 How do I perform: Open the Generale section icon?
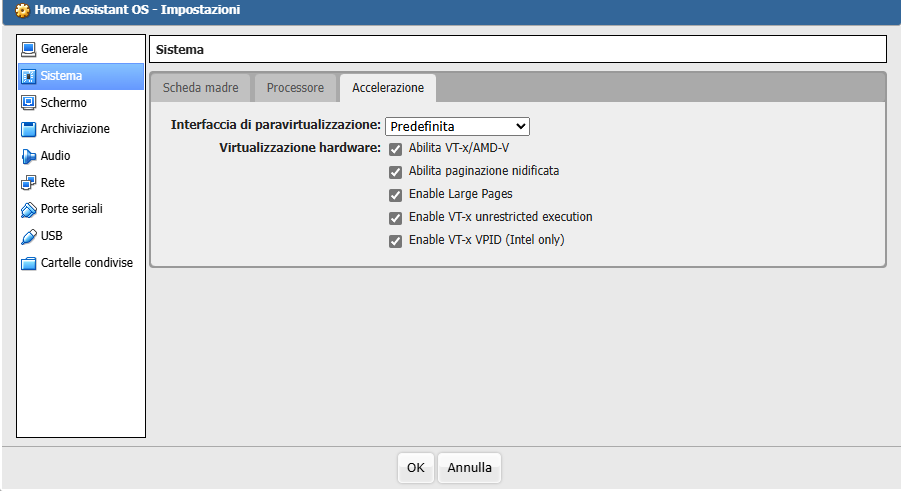coord(28,49)
